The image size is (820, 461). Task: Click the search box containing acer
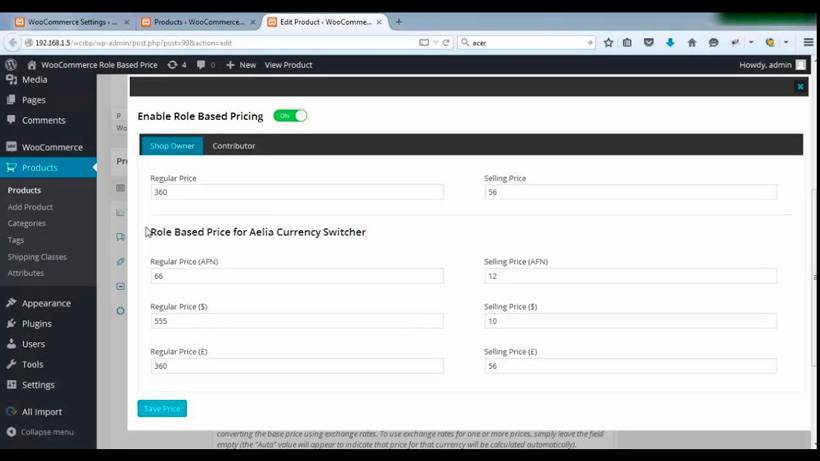tap(526, 43)
